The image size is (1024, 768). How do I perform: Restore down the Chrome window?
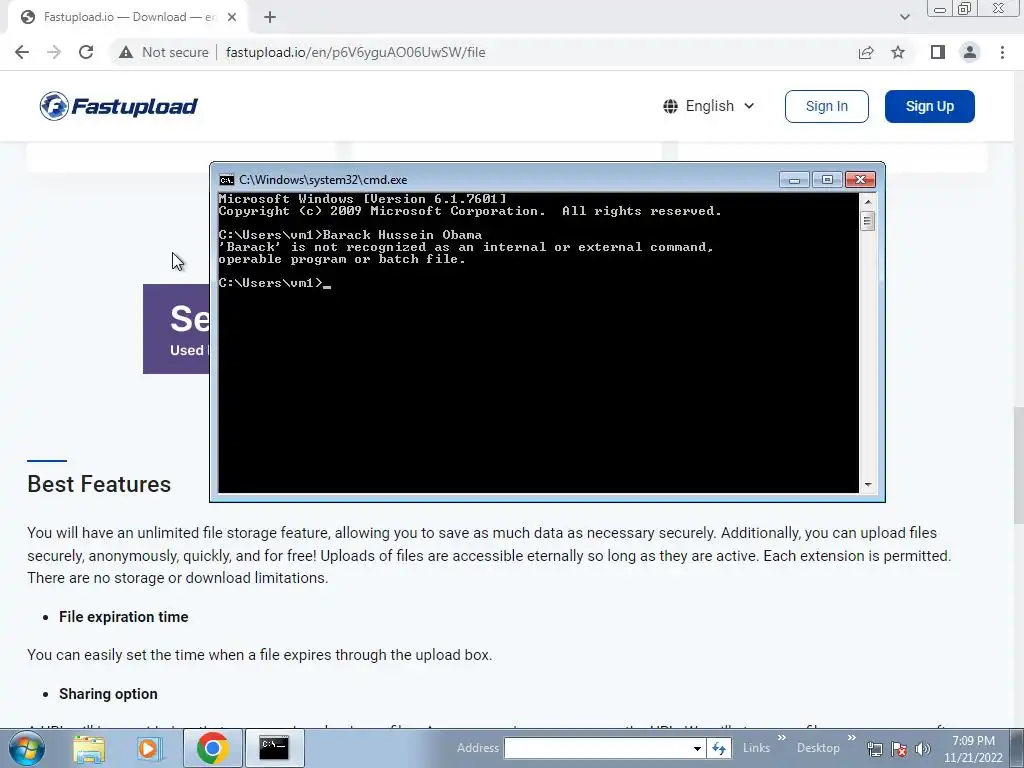pos(965,9)
